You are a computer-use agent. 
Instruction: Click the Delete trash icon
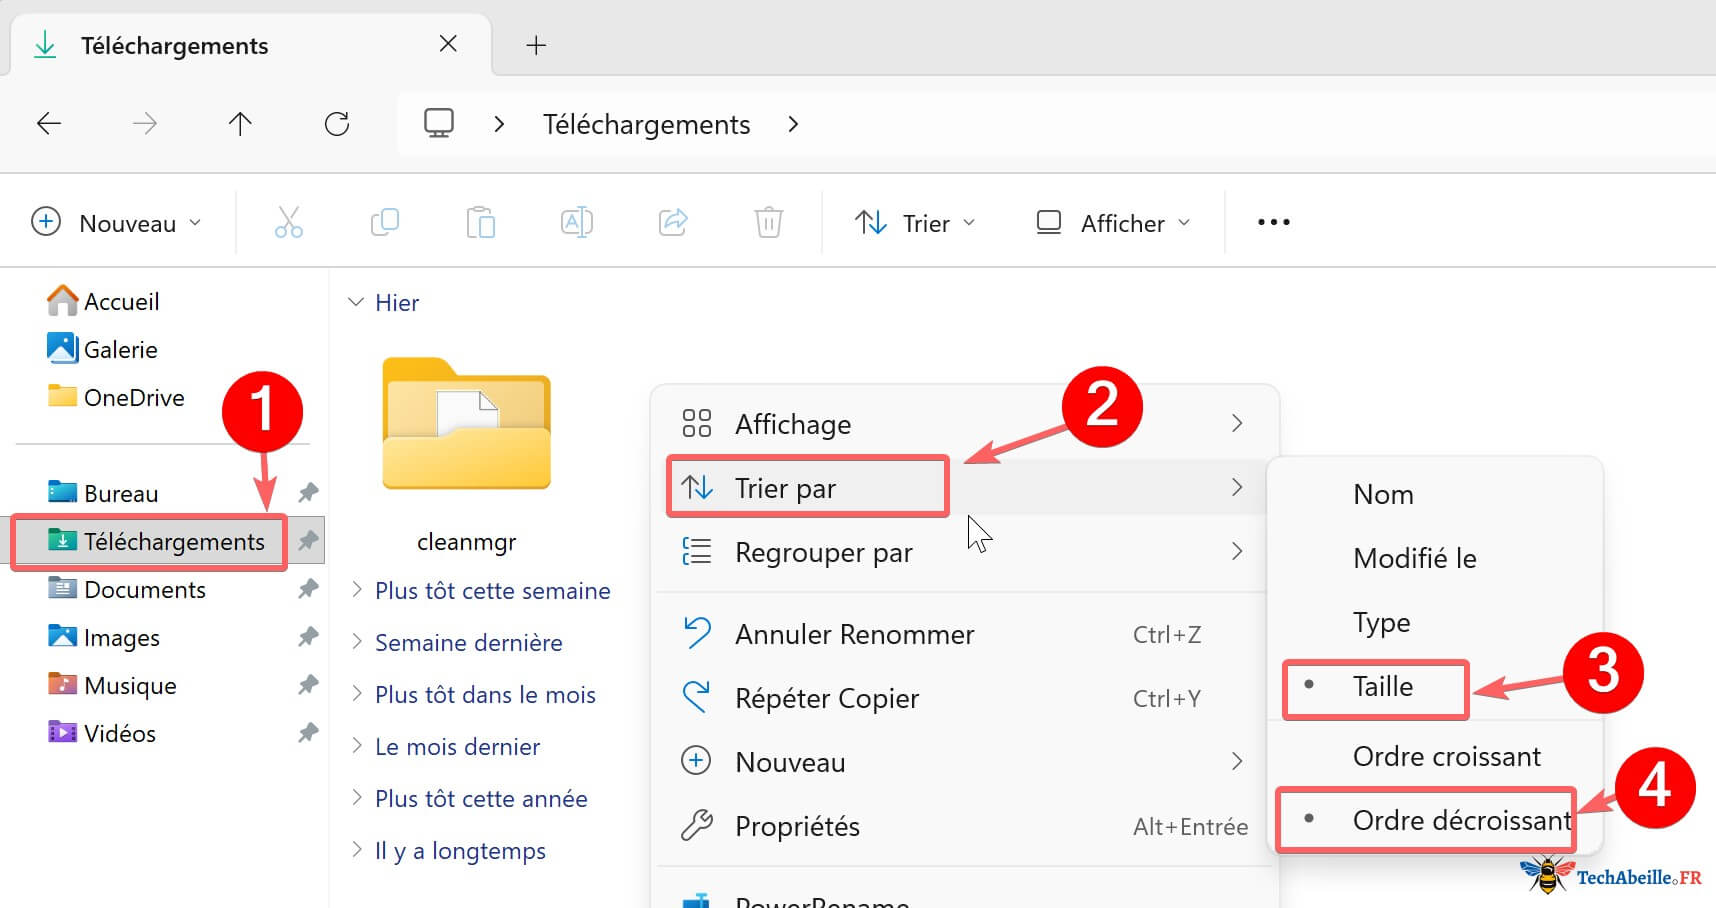coord(767,222)
